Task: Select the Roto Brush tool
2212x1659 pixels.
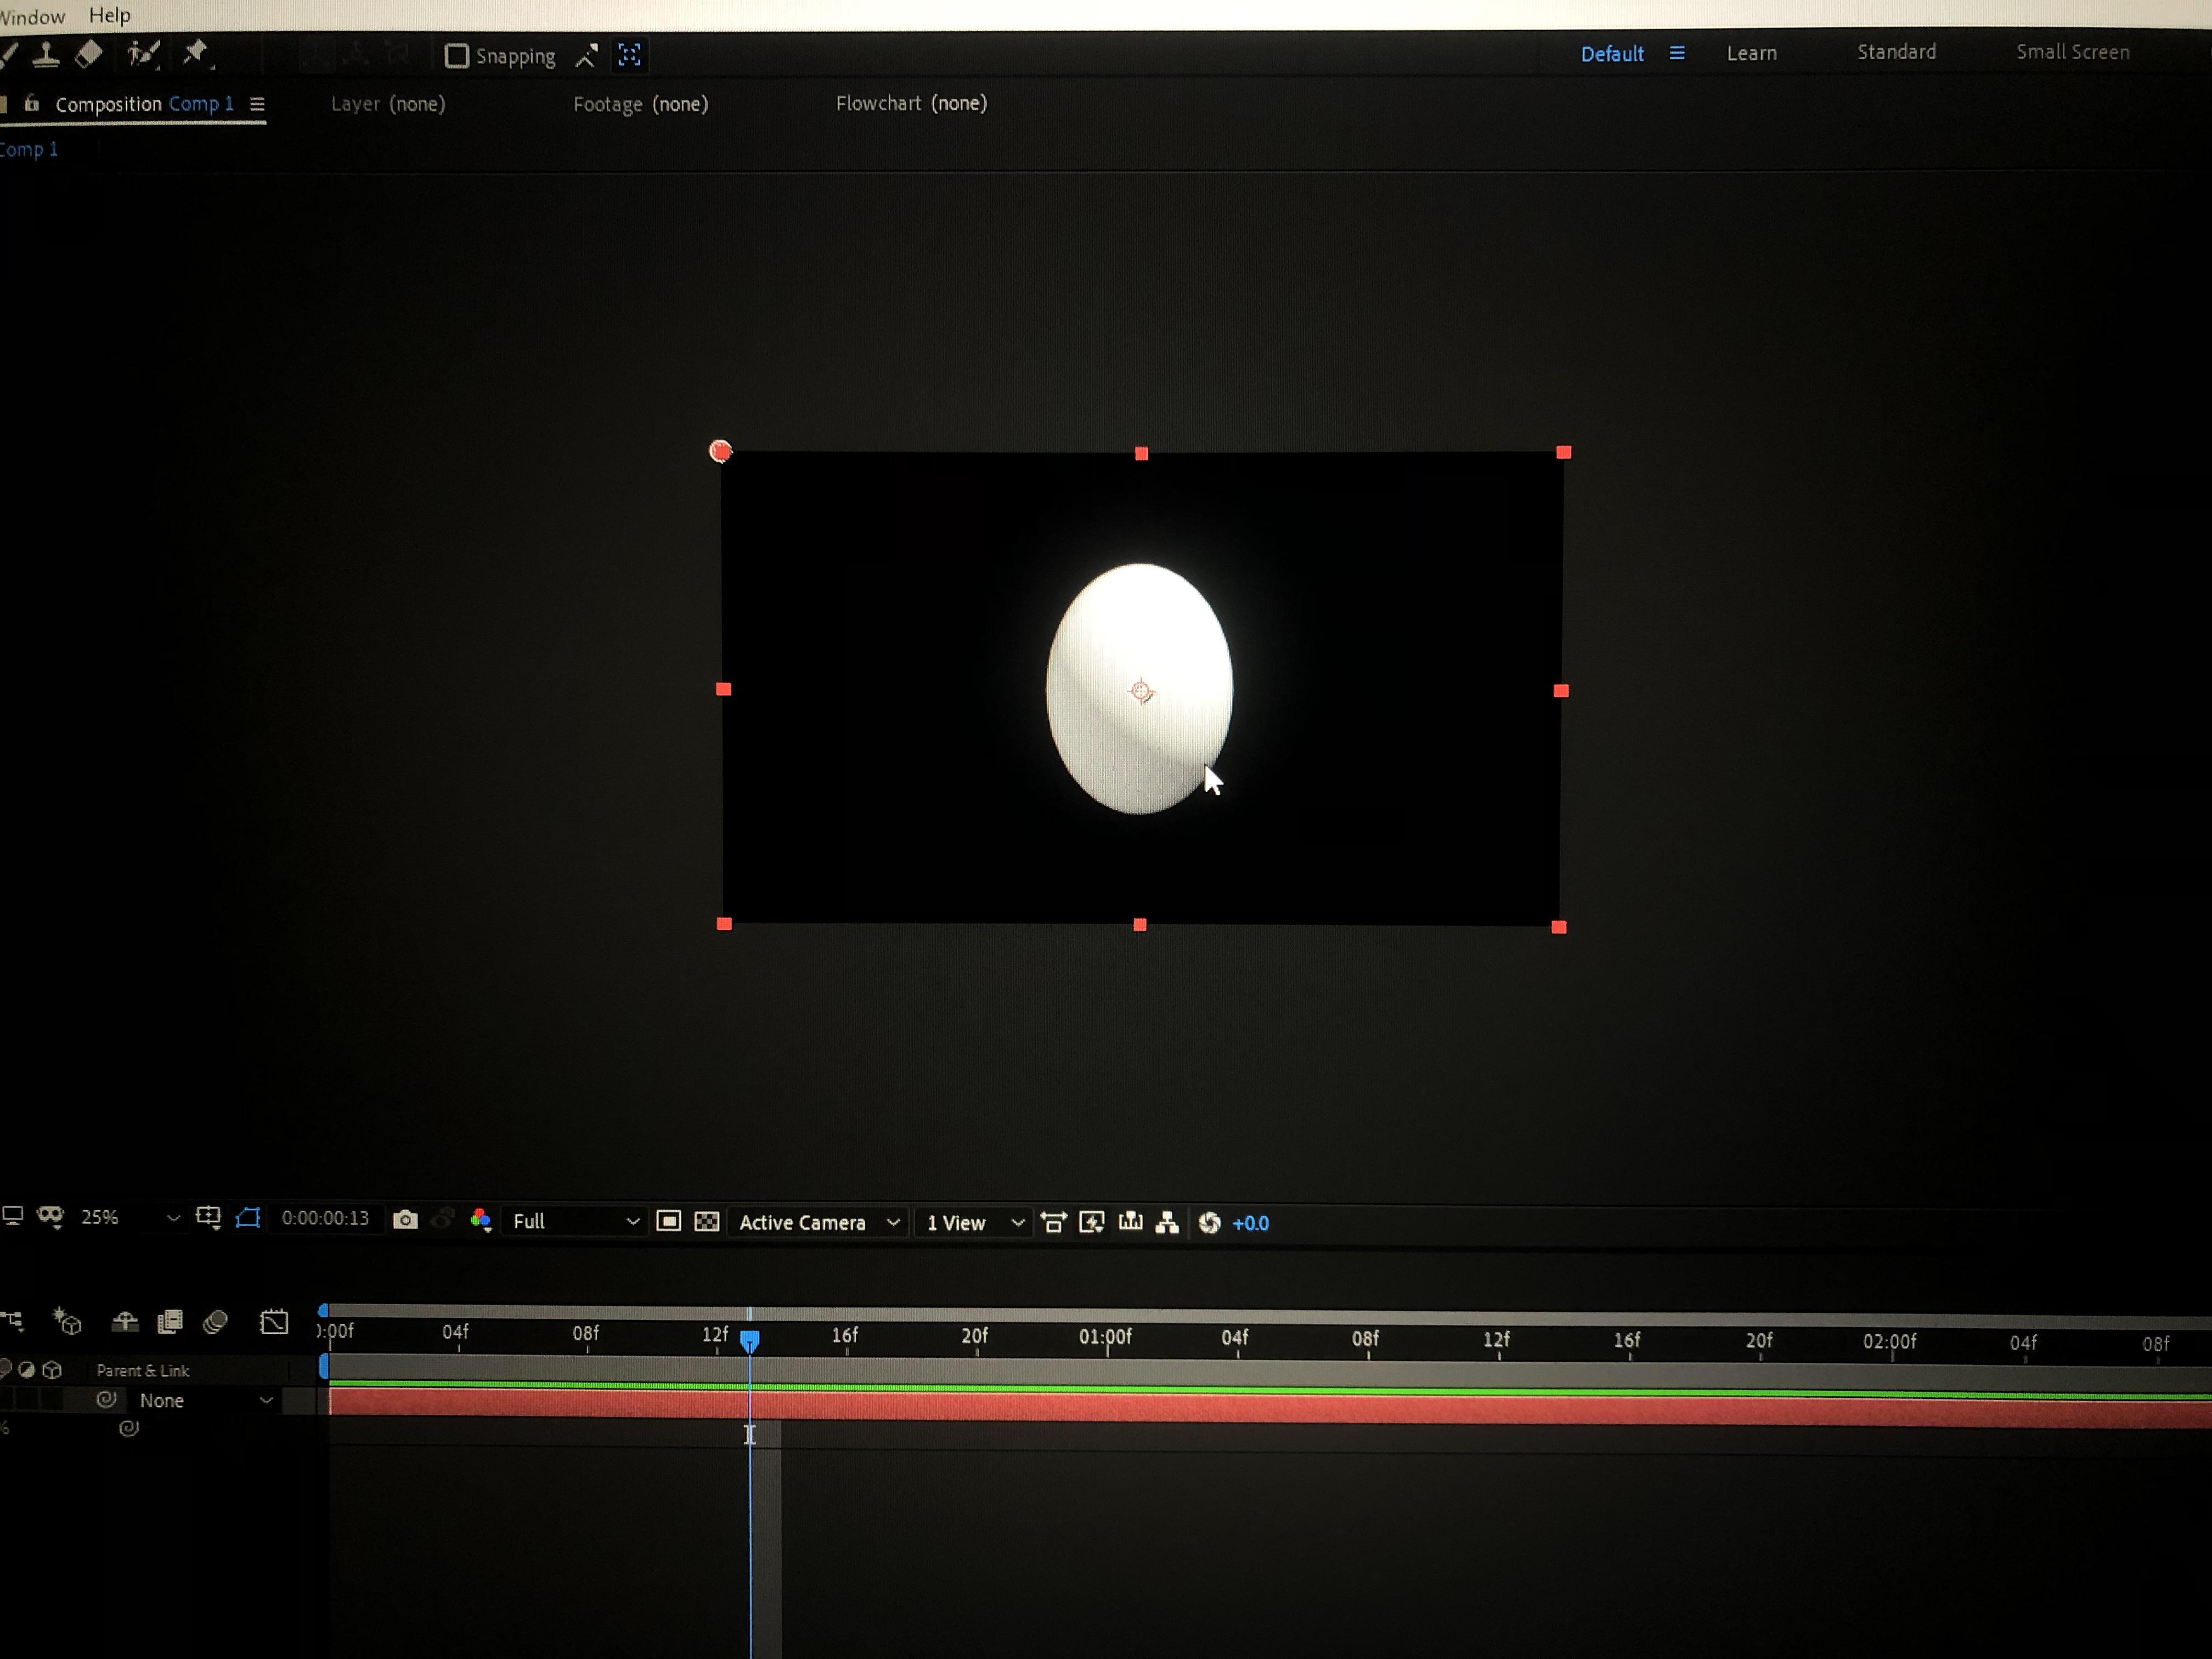Action: (x=143, y=54)
